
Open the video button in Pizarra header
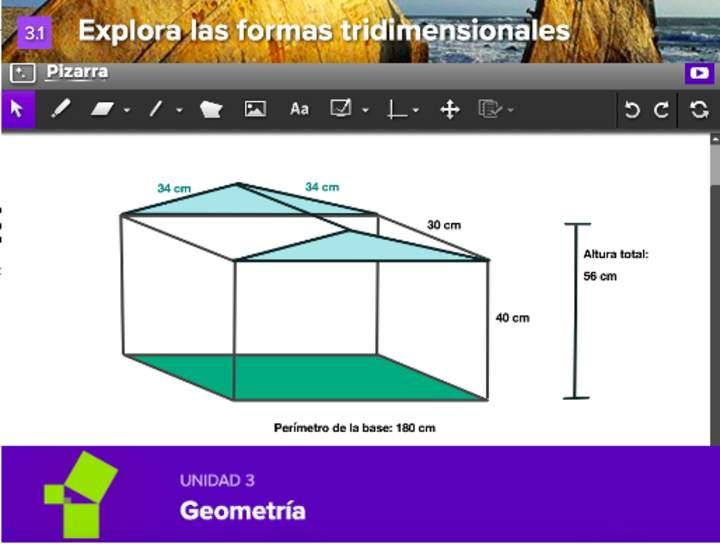[698, 73]
